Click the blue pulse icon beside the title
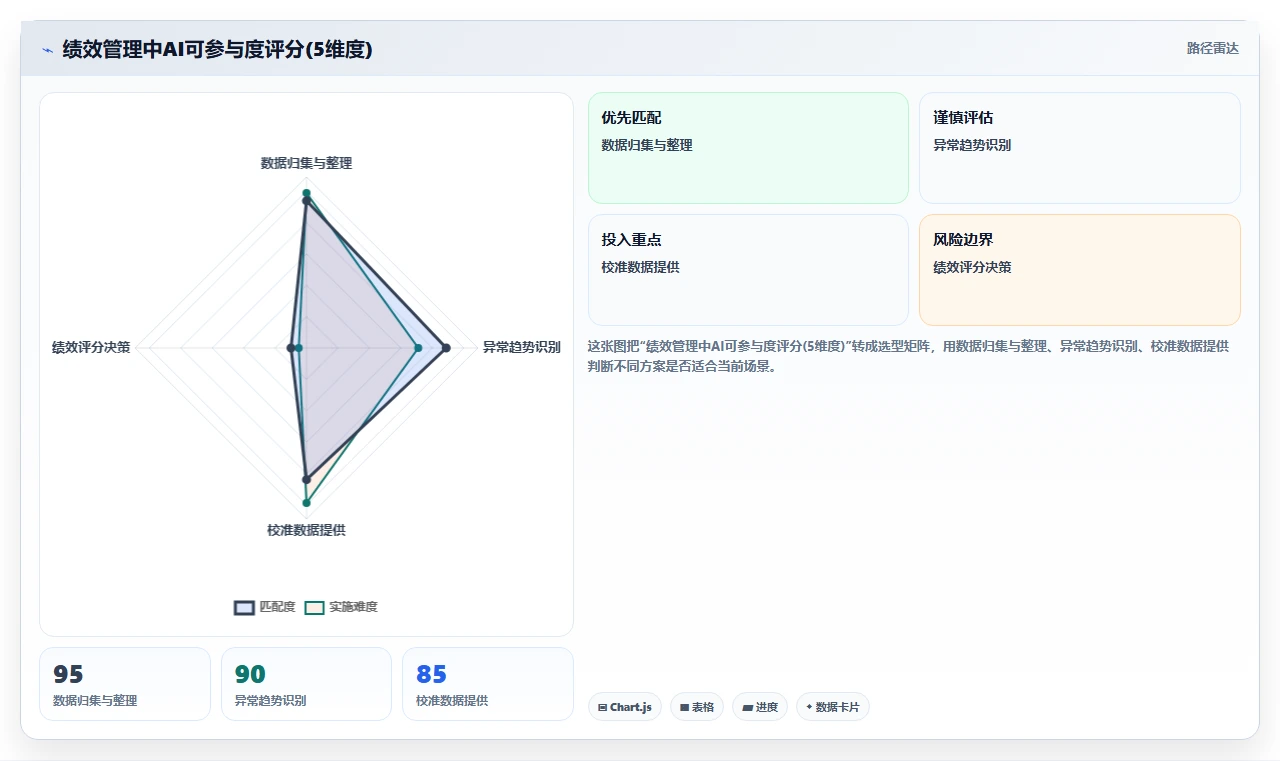The width and height of the screenshot is (1280, 761). coord(47,50)
